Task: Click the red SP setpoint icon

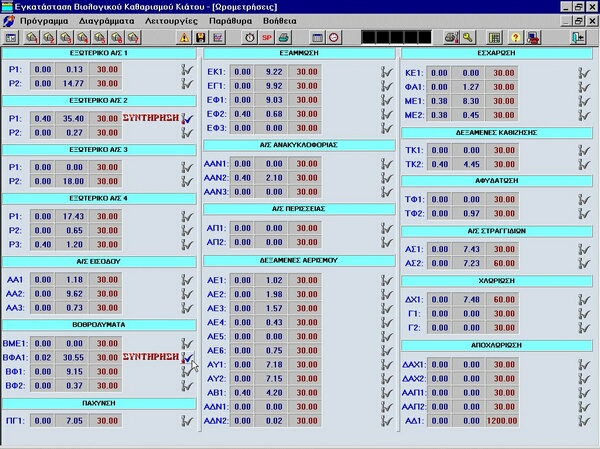Action: pos(266,37)
